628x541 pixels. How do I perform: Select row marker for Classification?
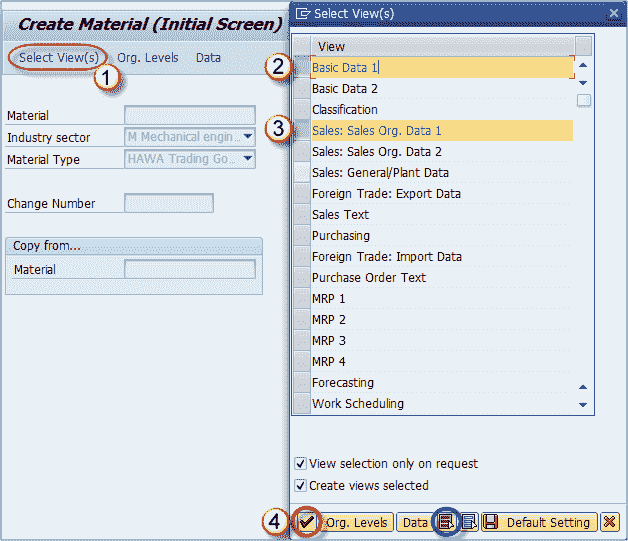click(x=302, y=109)
